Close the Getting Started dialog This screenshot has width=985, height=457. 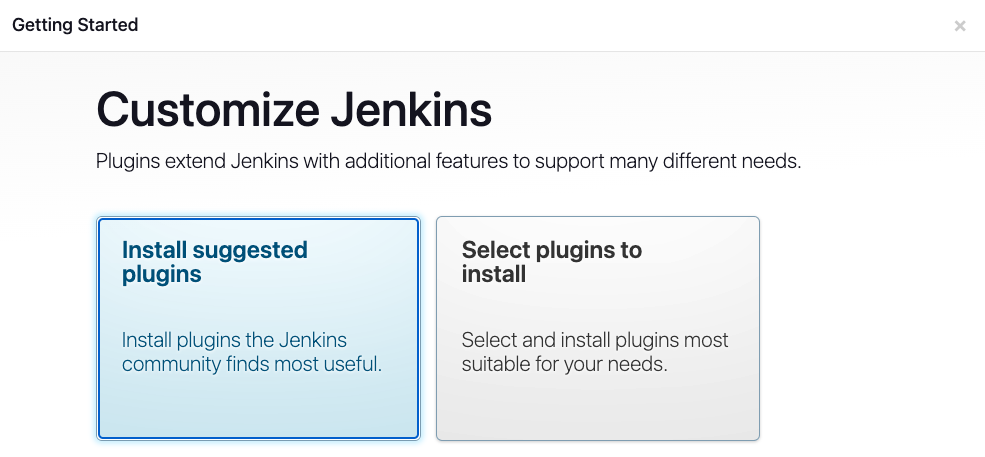tap(960, 26)
